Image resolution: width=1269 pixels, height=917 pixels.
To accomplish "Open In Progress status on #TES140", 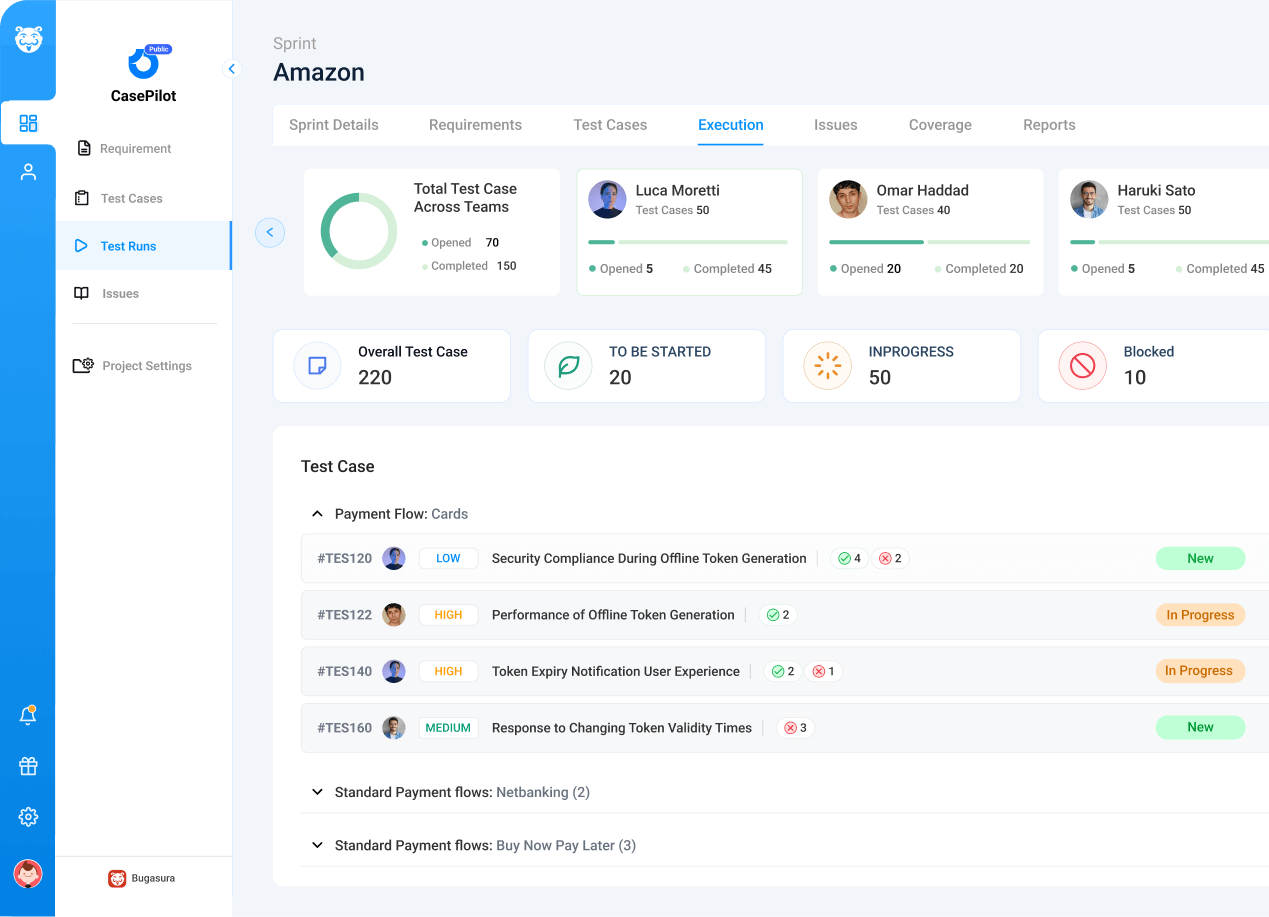I will coord(1200,671).
